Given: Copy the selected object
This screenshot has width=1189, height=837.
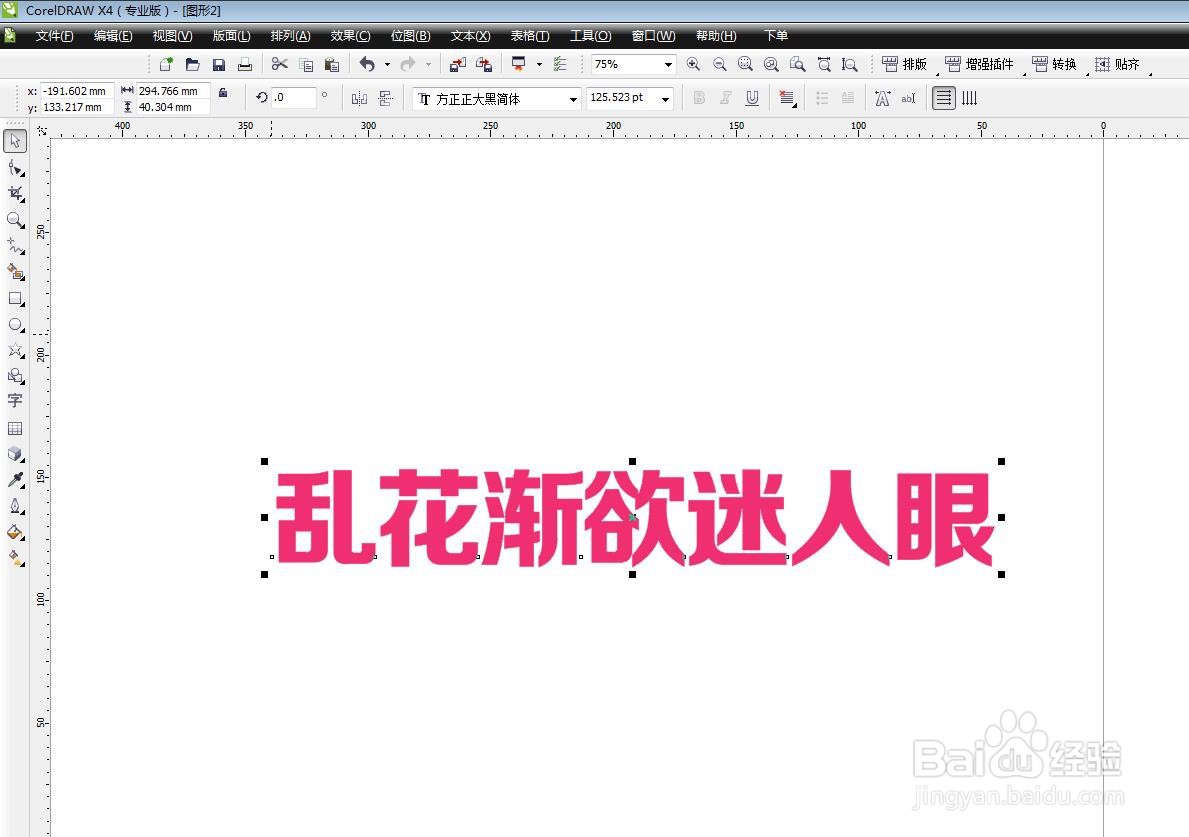Looking at the screenshot, I should tap(306, 64).
